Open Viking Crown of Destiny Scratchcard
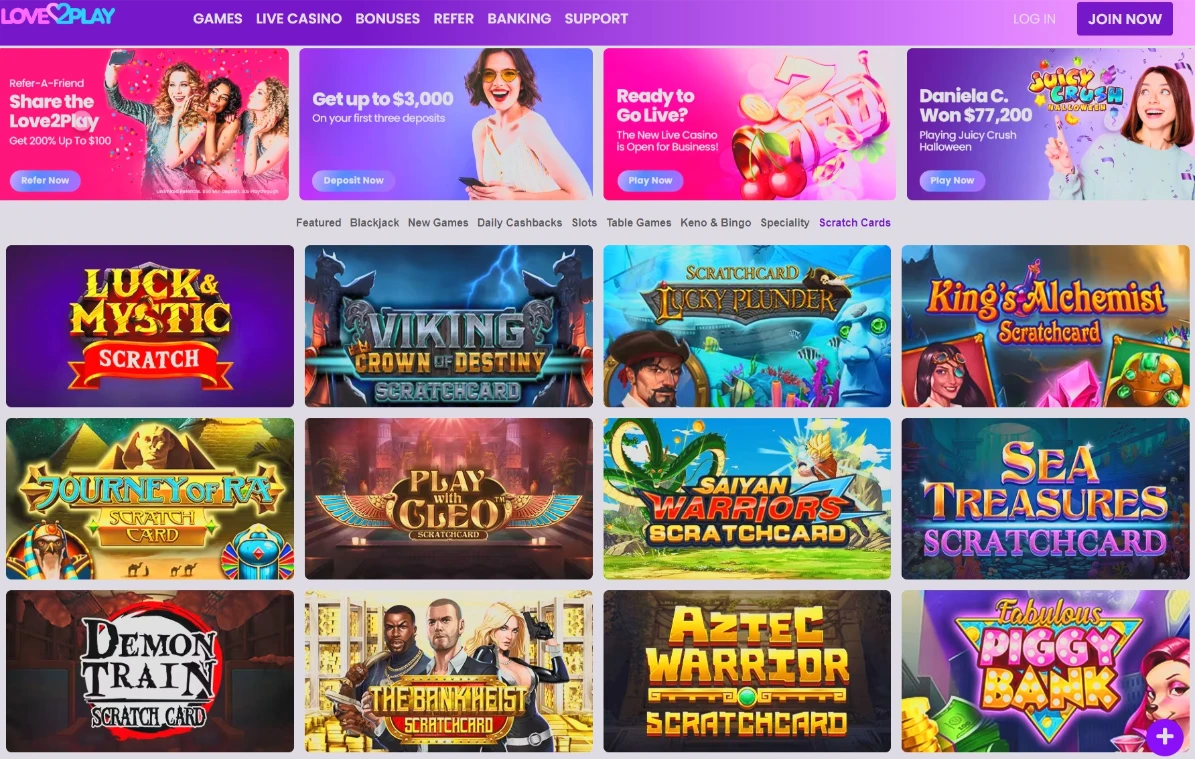The height and width of the screenshot is (759, 1195). coord(448,326)
